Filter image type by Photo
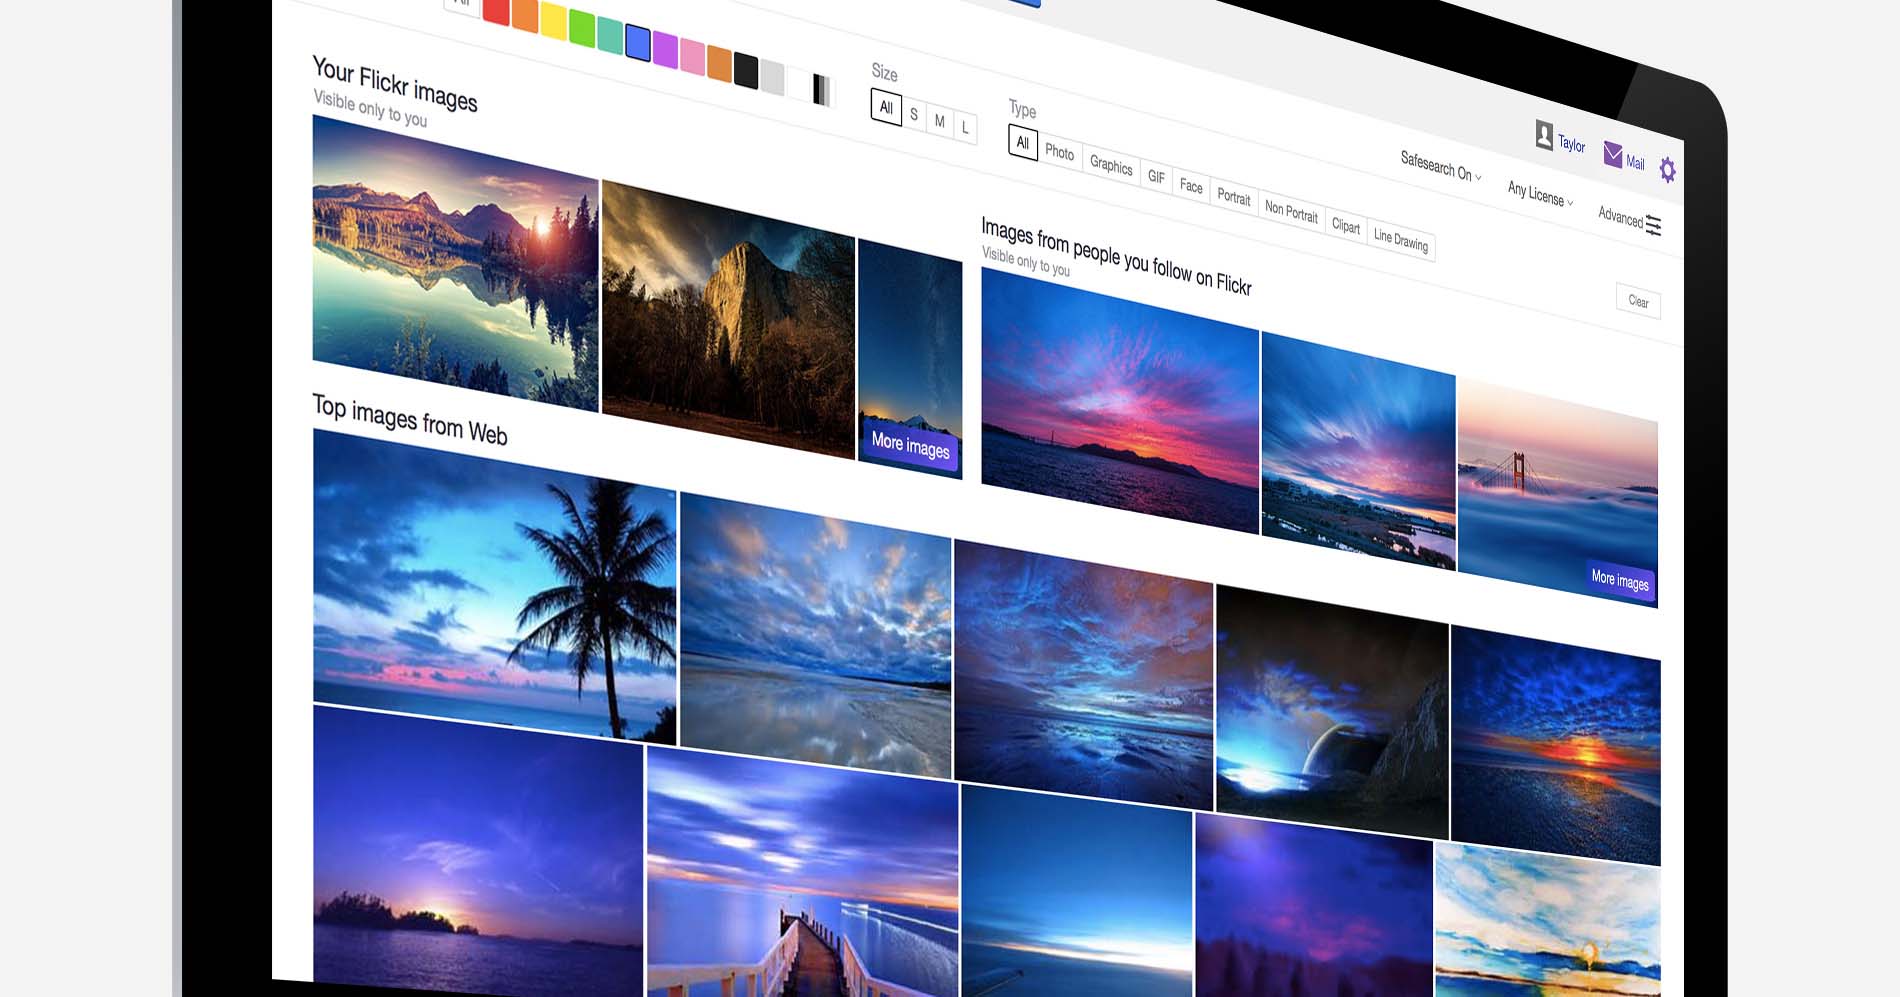Screen dimensions: 1900x997 tap(1060, 152)
